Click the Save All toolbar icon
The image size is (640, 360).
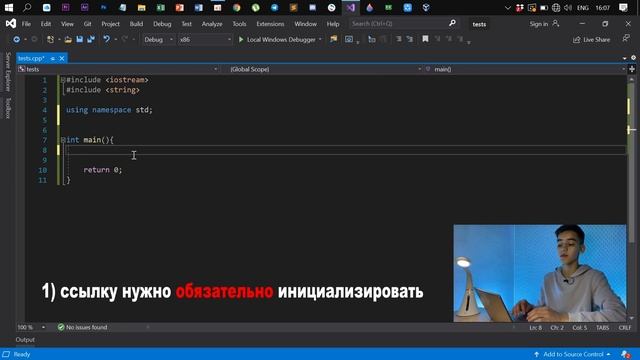91,40
